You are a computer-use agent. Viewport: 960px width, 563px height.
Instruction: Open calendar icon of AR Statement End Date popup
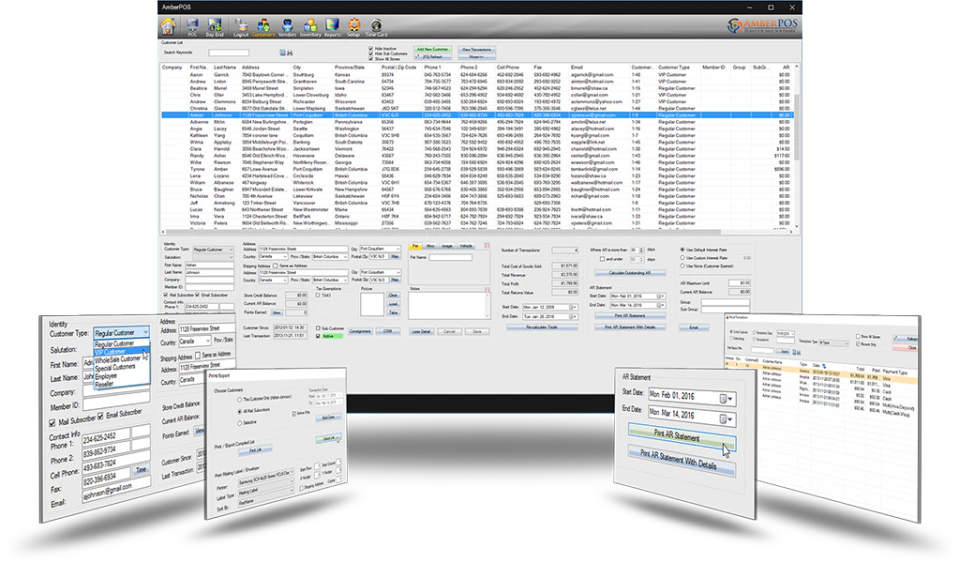723,419
